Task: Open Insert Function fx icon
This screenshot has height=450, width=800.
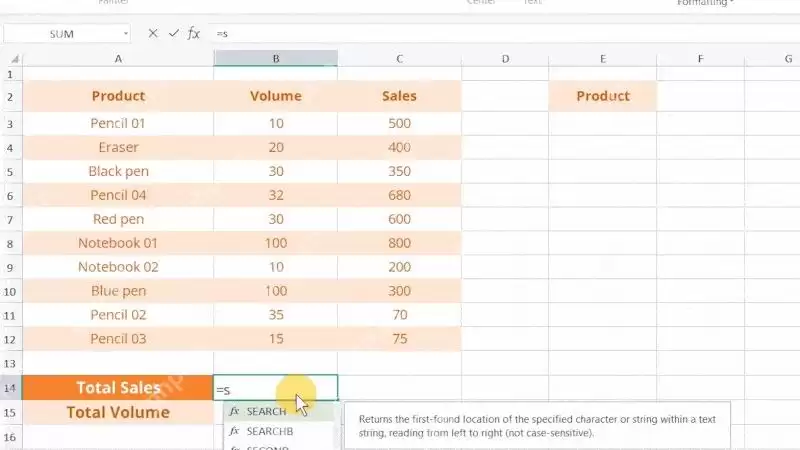Action: 193,34
